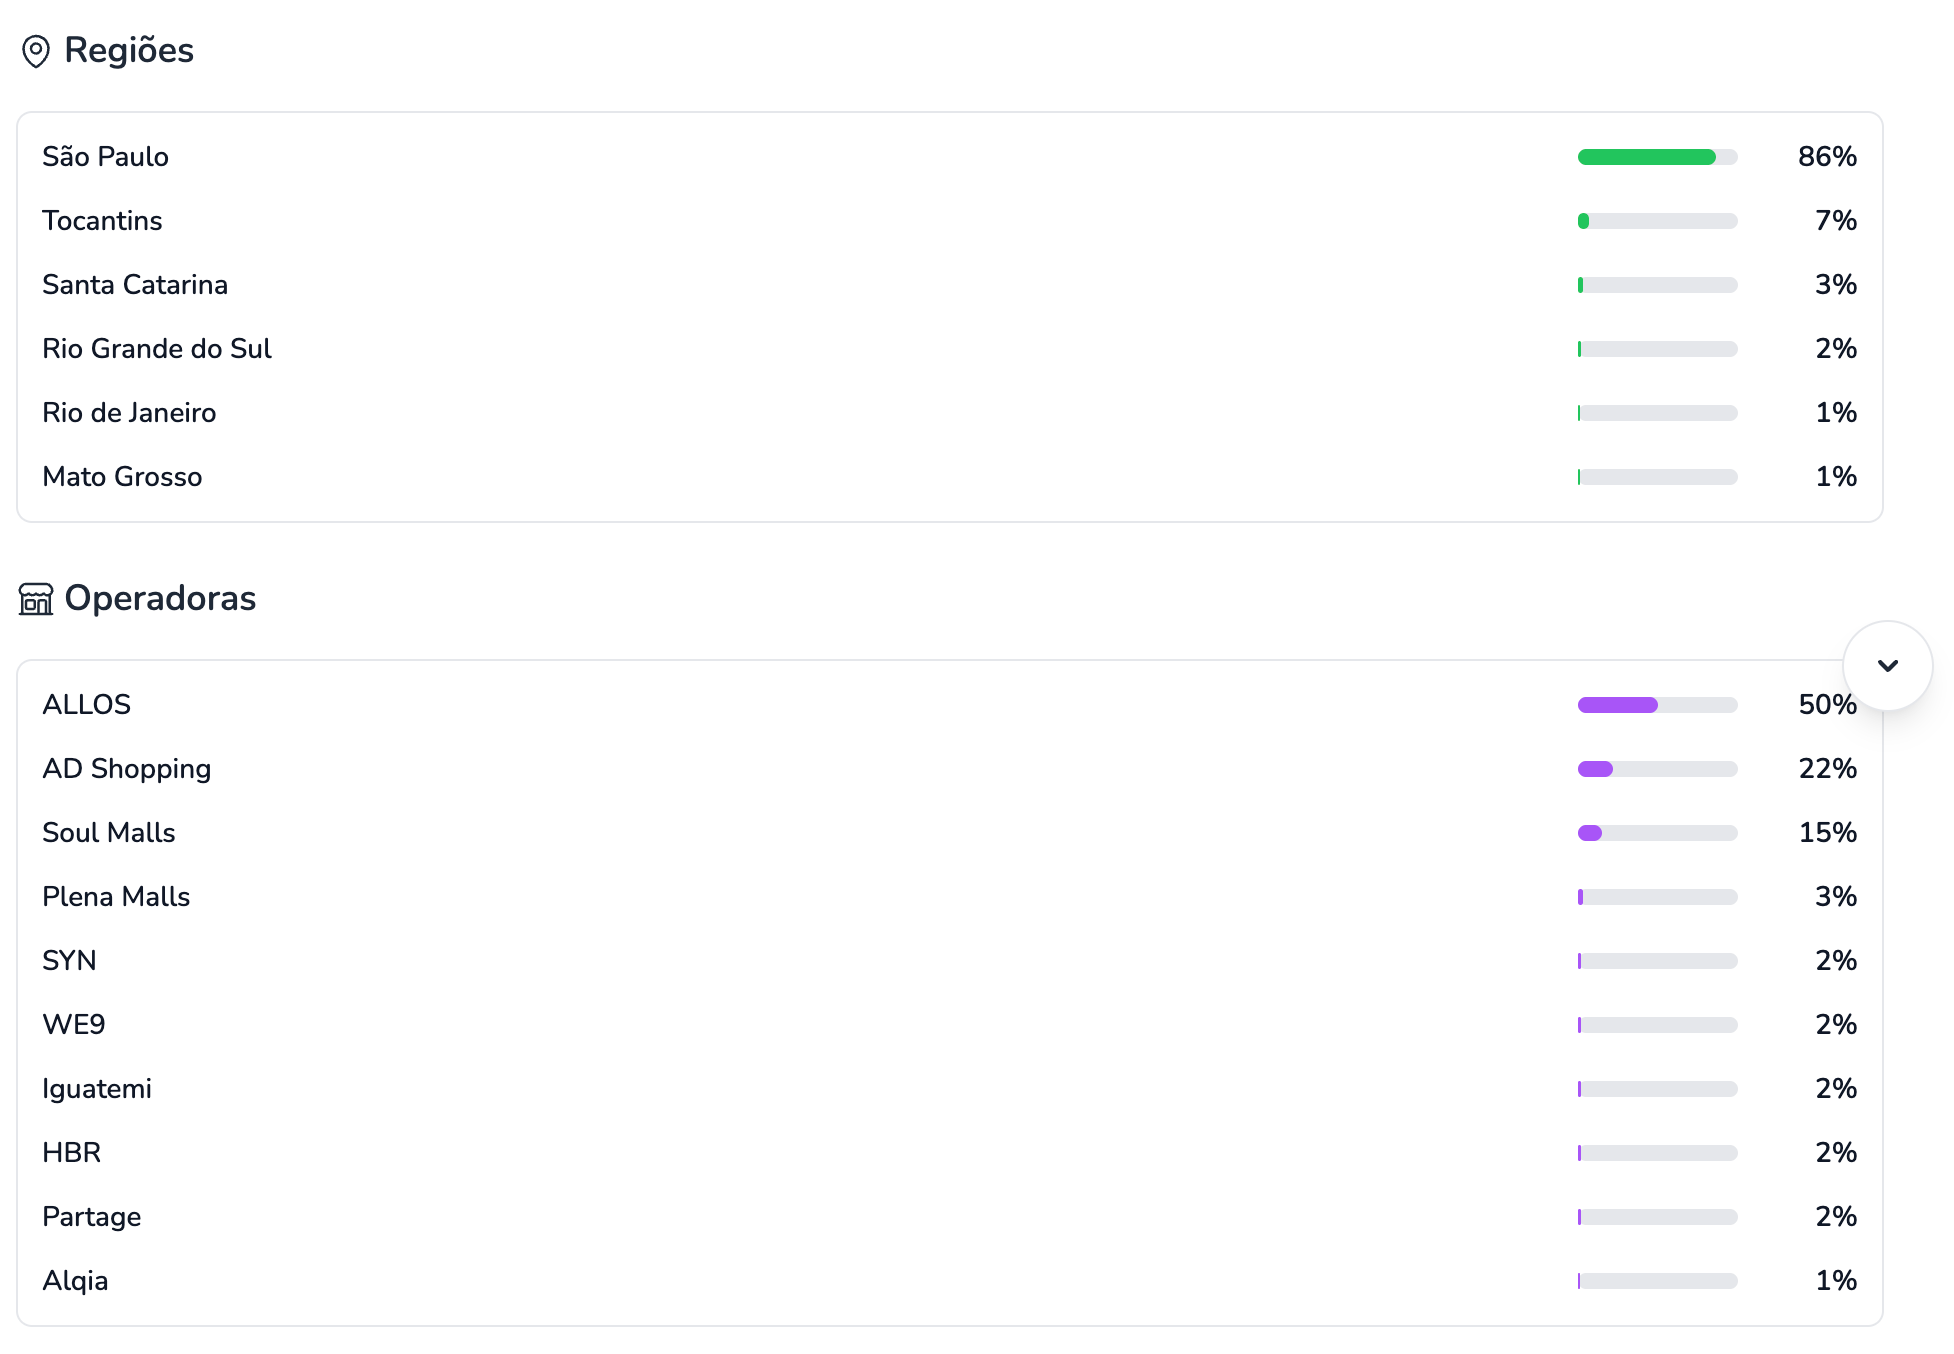
Task: Select the São Paulo region row
Action: [105, 157]
